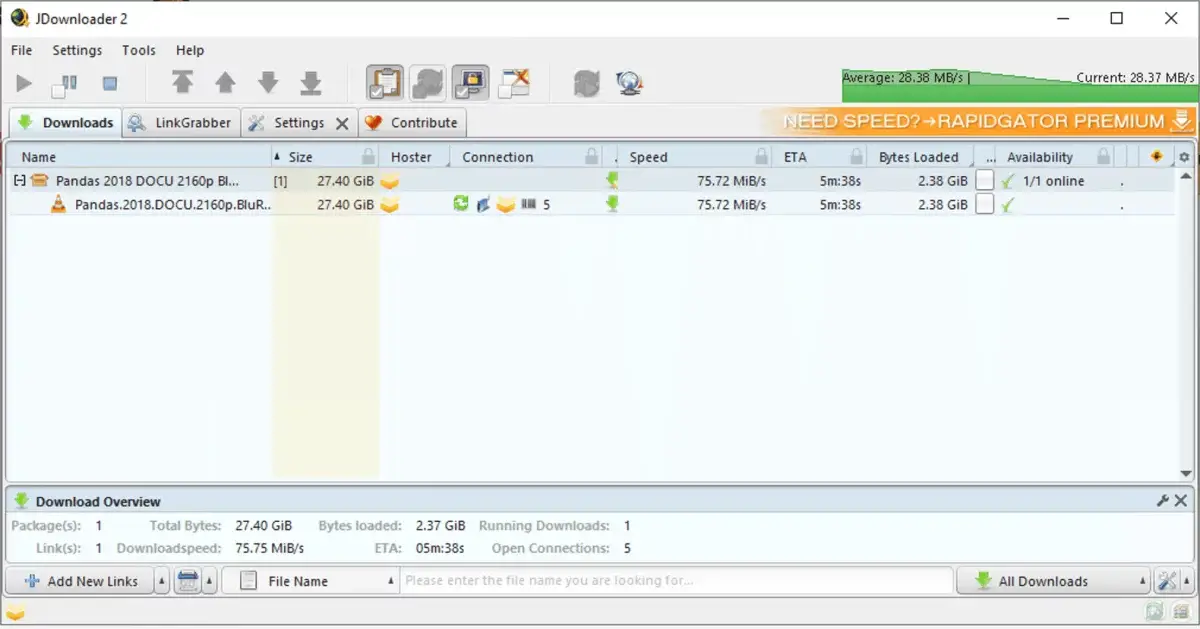1200x629 pixels.
Task: Click the download arrow icon in package row
Action: click(x=612, y=181)
